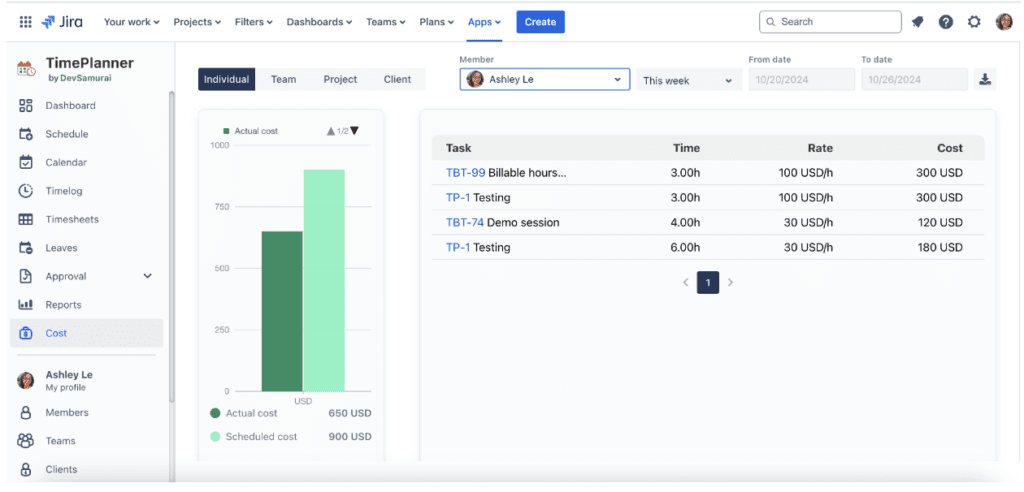Click the Calendar sidebar icon
This screenshot has height=492, width=1024.
pos(25,162)
